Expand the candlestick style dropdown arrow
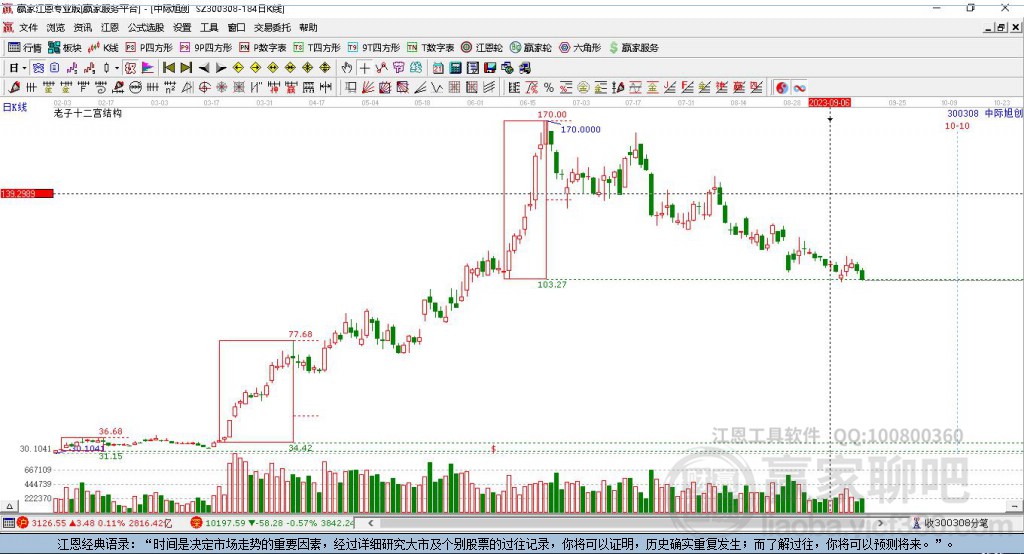Image resolution: width=1024 pixels, height=554 pixels. coord(117,68)
